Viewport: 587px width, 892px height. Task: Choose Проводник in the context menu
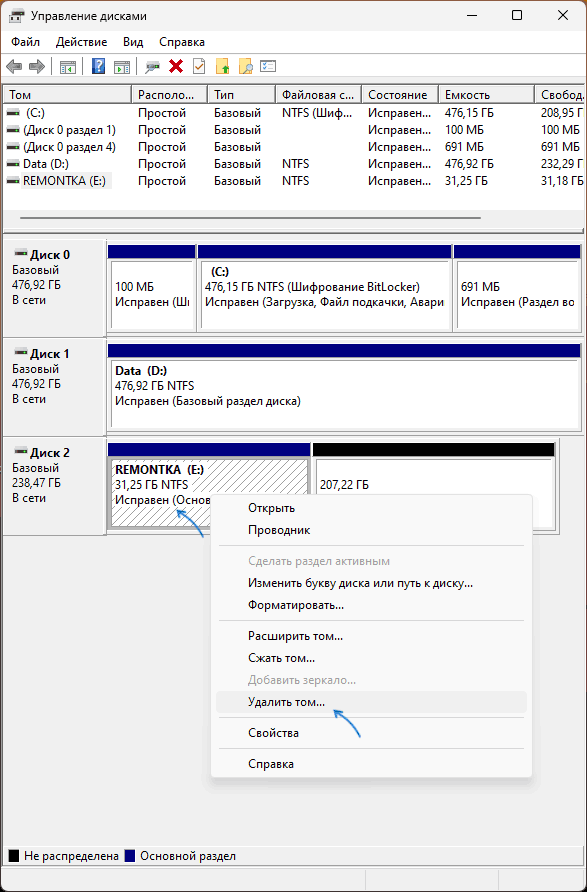click(x=371, y=530)
